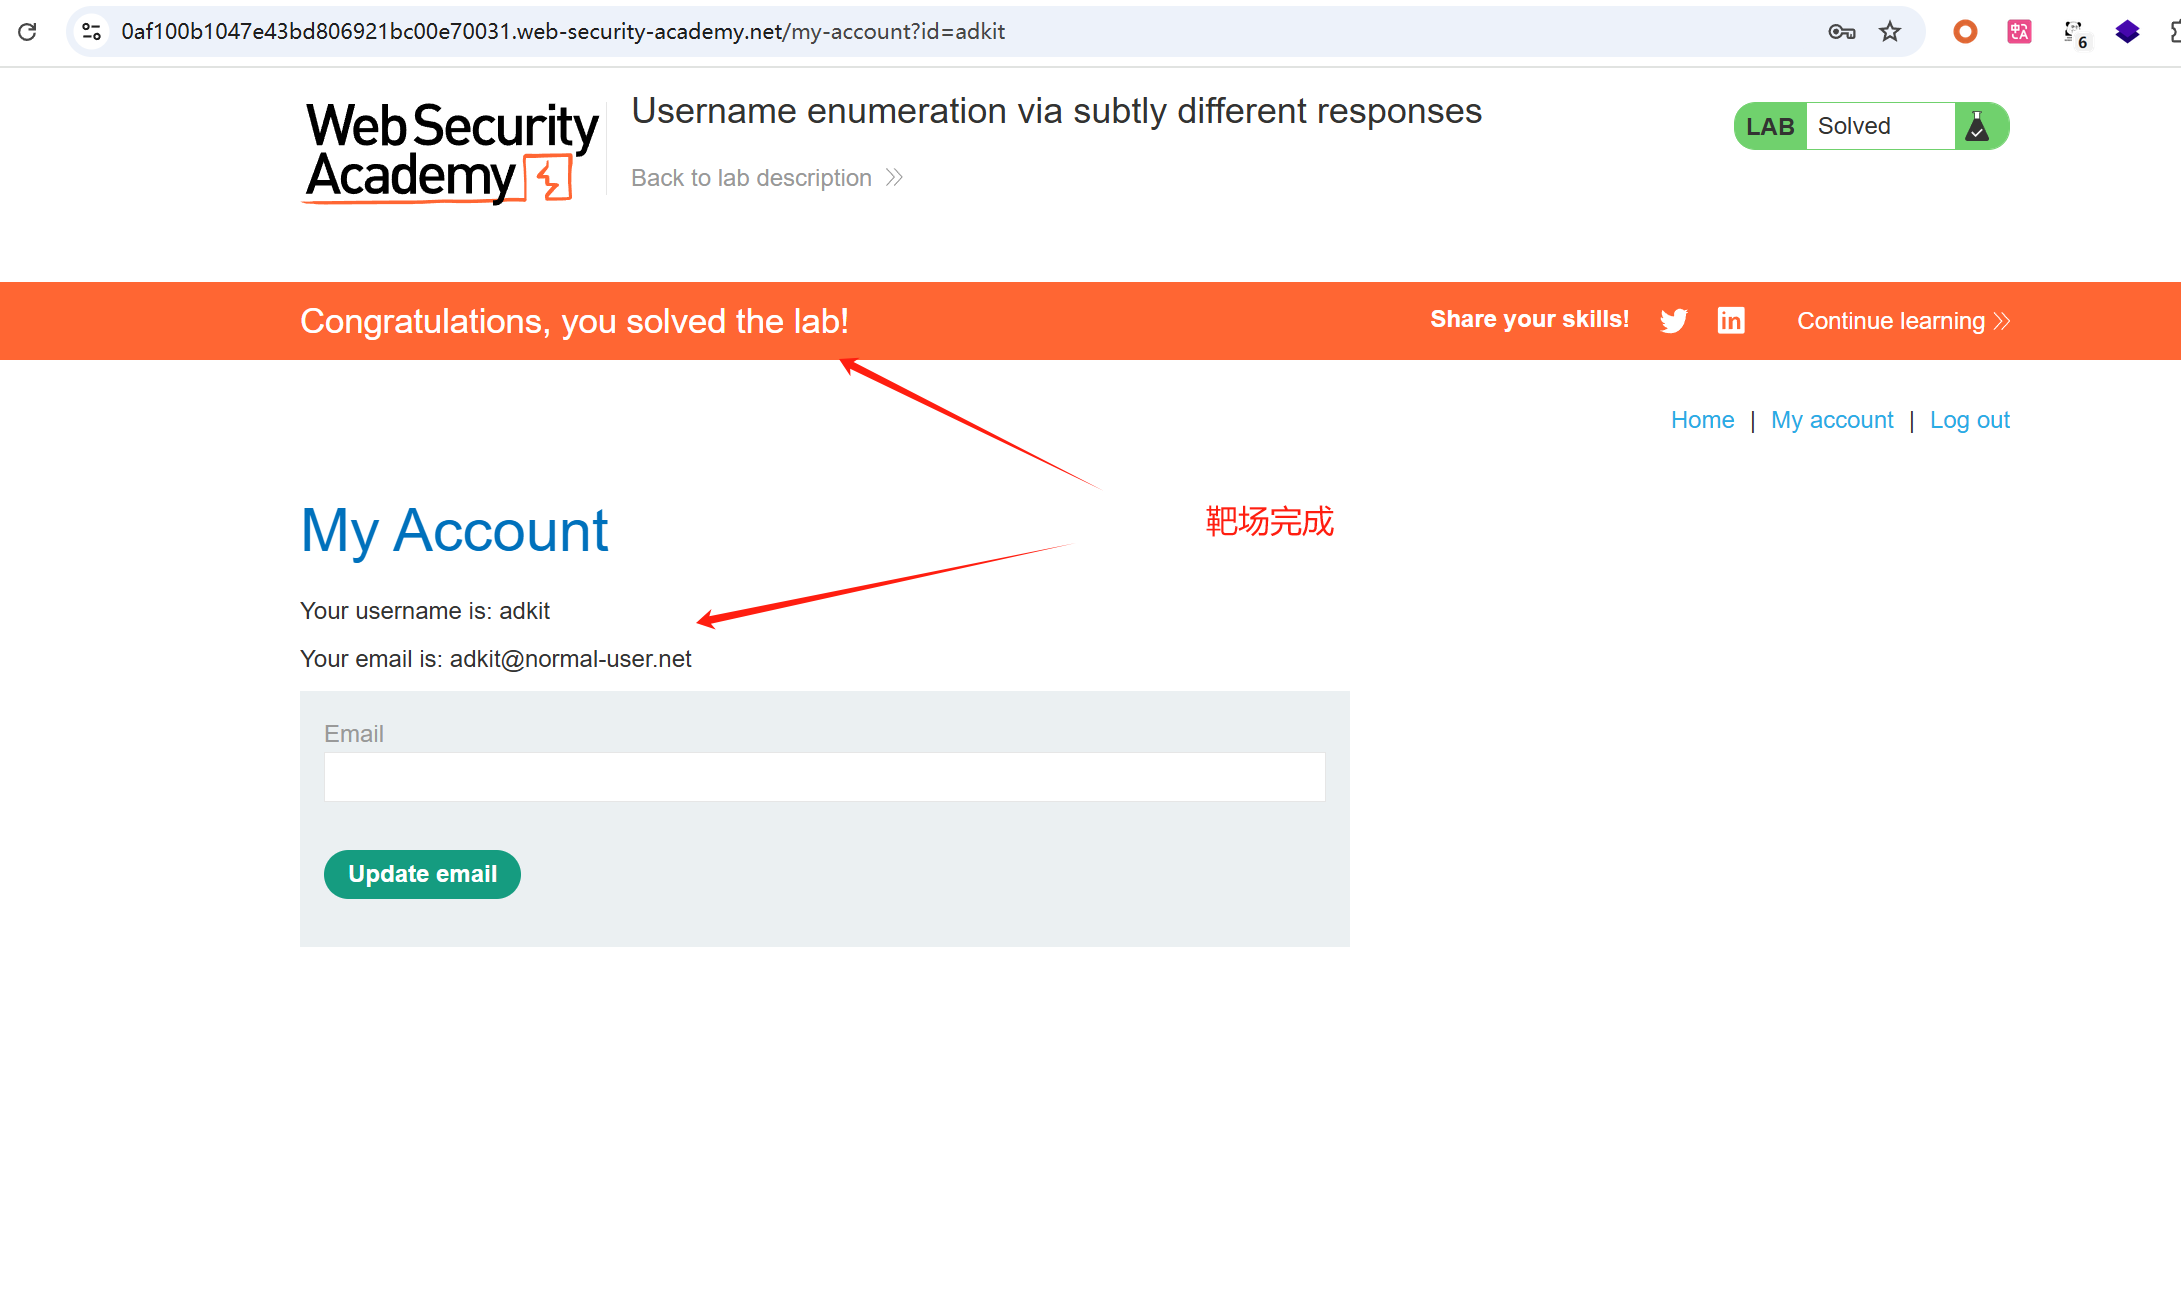2181x1312 pixels.
Task: Click the Log out link
Action: coord(1969,420)
